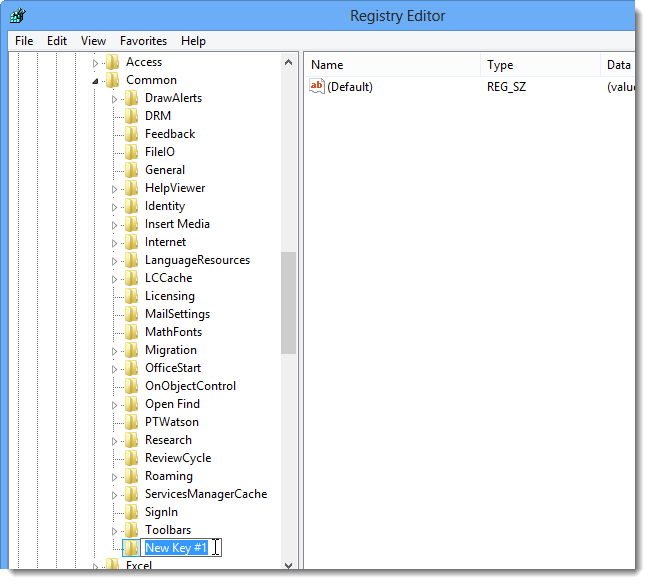Expand the DrawAlerts key
The width and height of the screenshot is (650, 584).
point(114,99)
